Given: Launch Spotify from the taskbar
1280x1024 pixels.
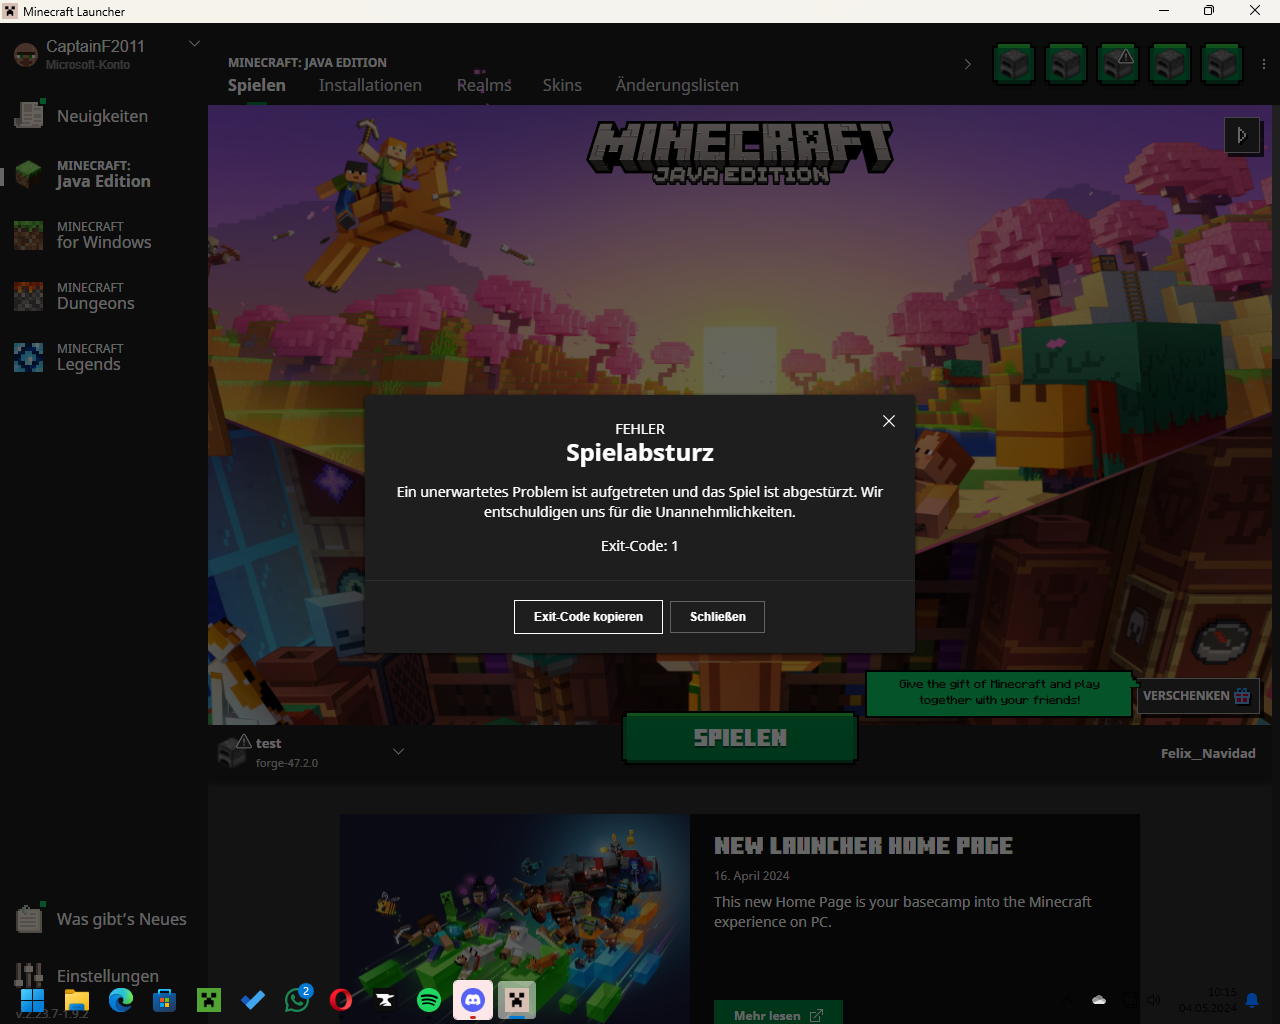Looking at the screenshot, I should coord(429,1000).
